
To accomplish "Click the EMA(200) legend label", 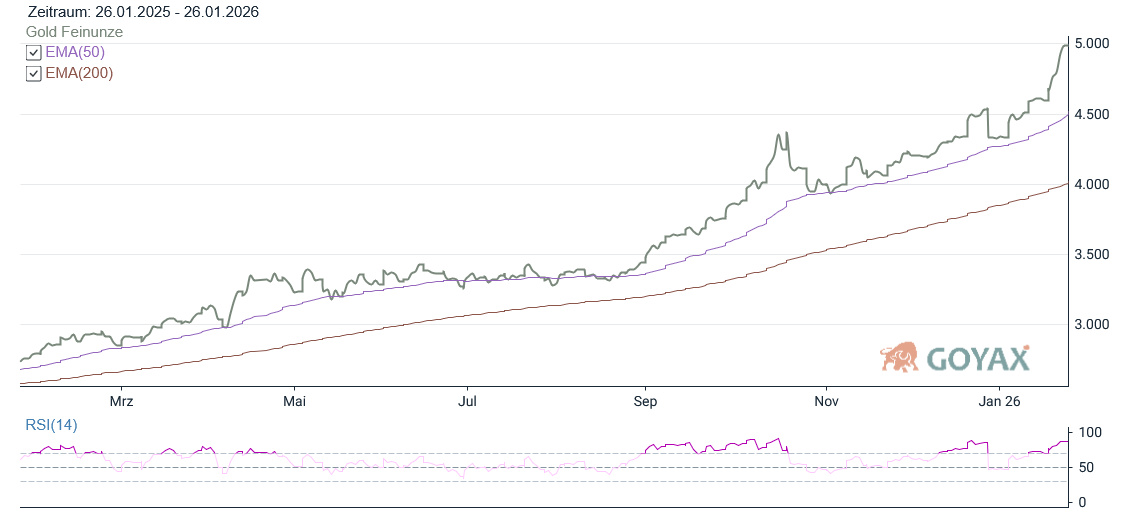I will [79, 73].
